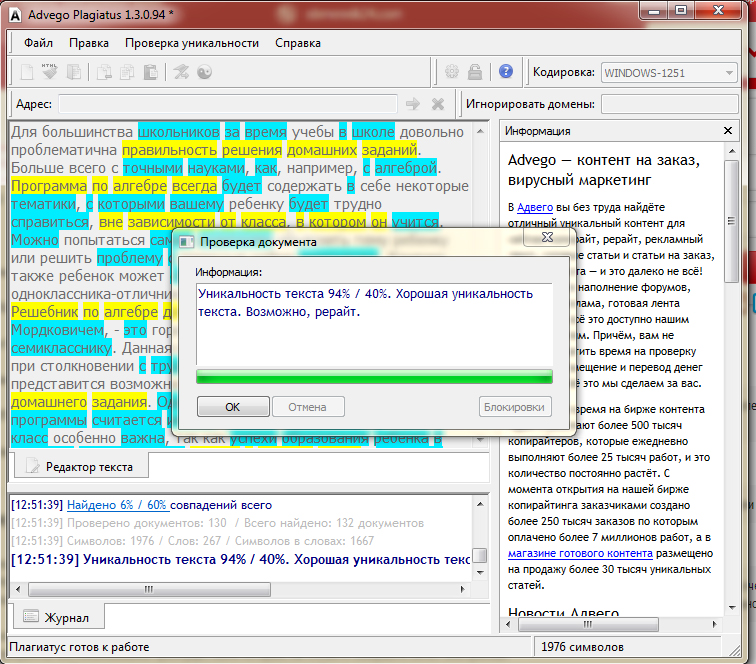The image size is (756, 664).
Task: Select the Журнал tab
Action: click(57, 616)
